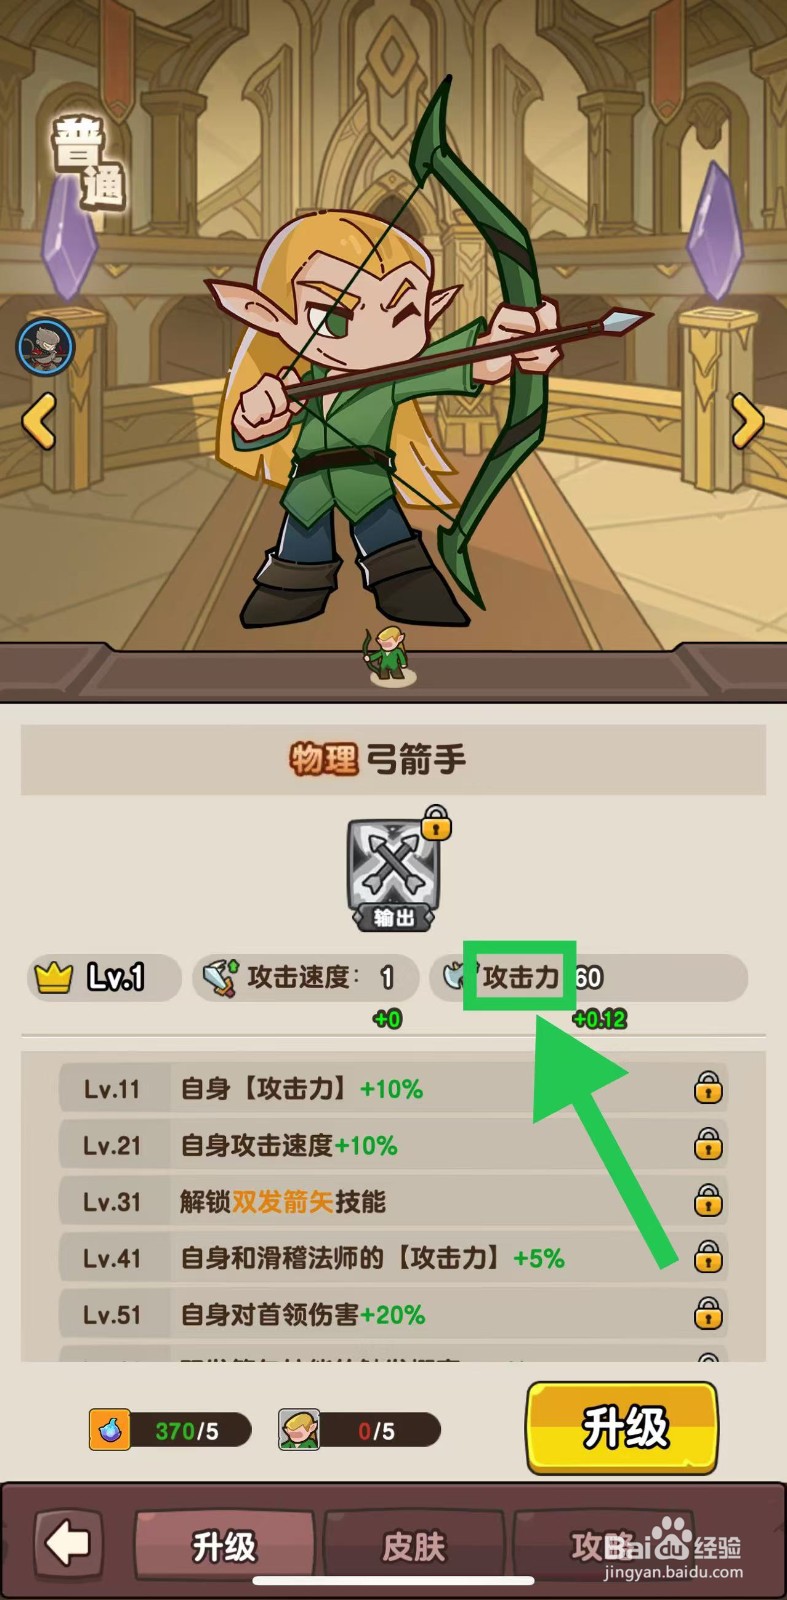Tap the back arrow button at bottom left
Screen dimensions: 787x1600
69,1543
